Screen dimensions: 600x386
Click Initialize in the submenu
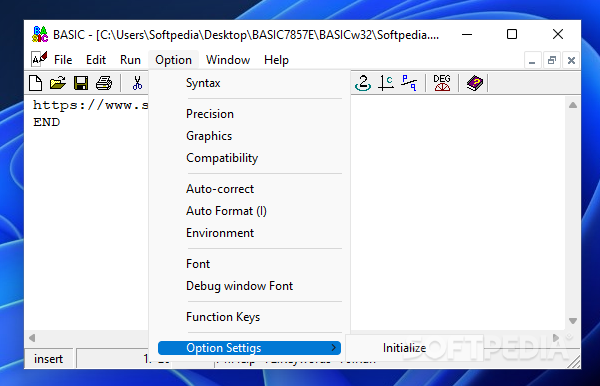tap(404, 348)
